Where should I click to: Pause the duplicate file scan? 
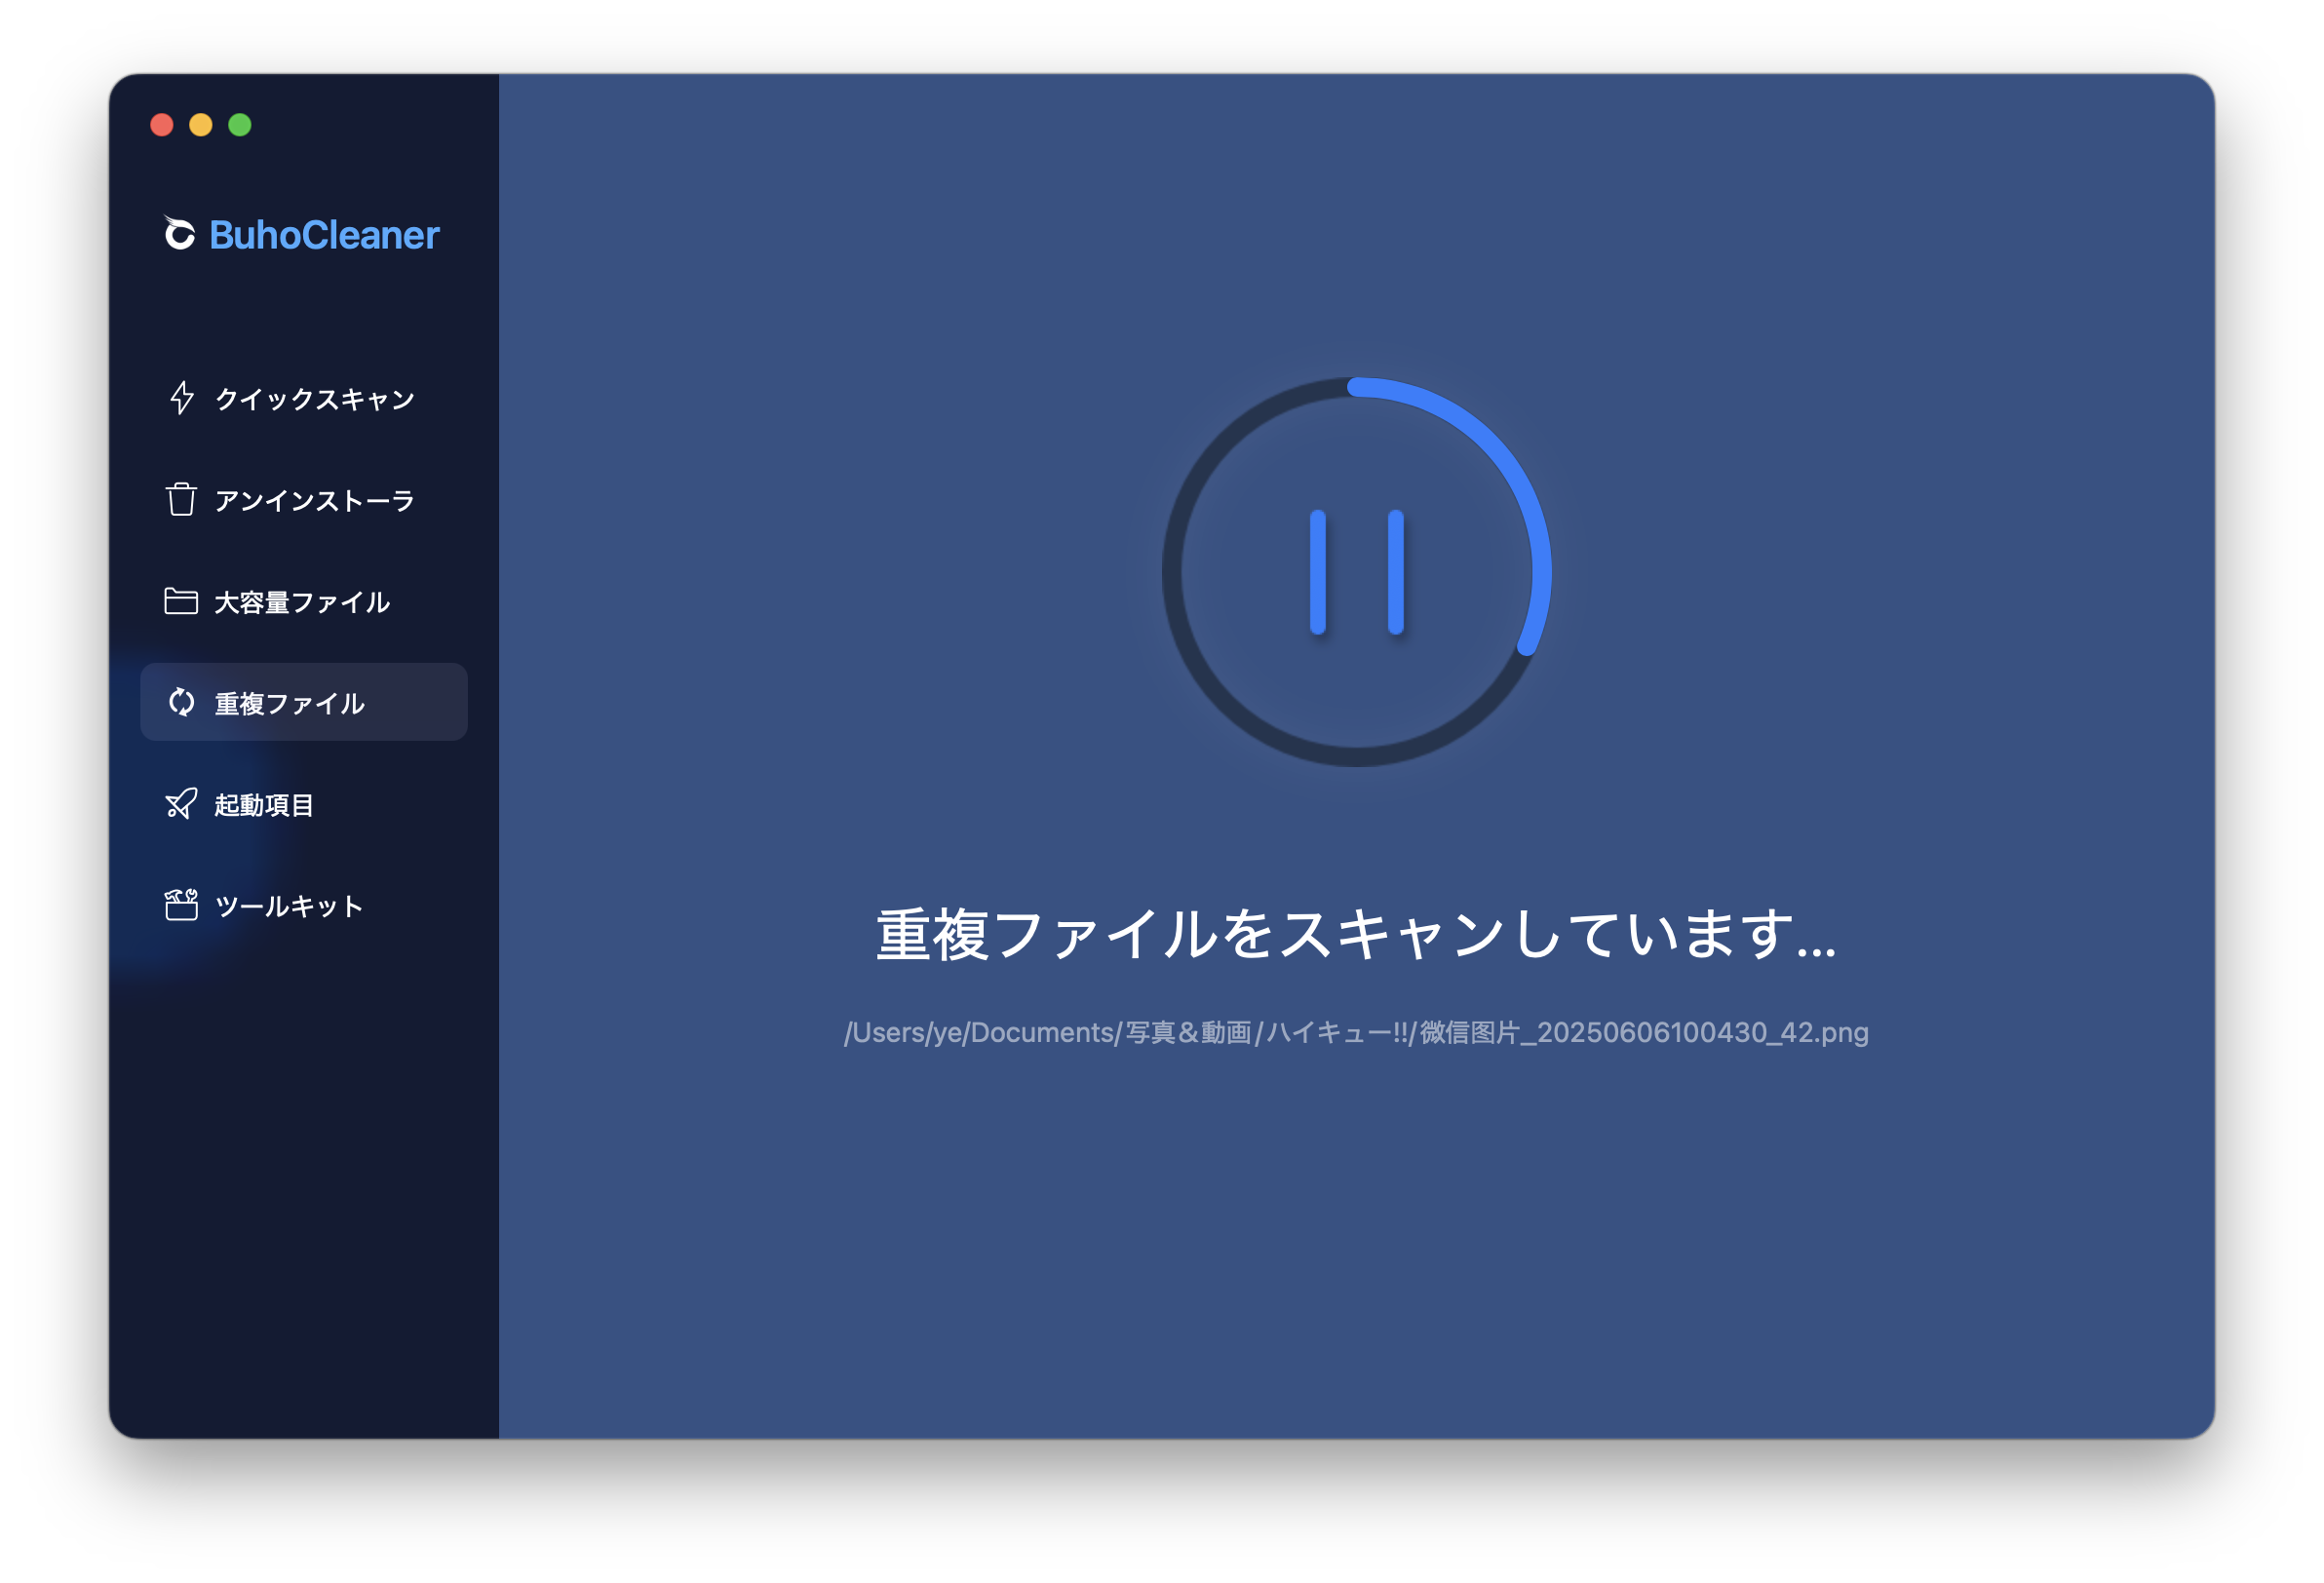1356,572
